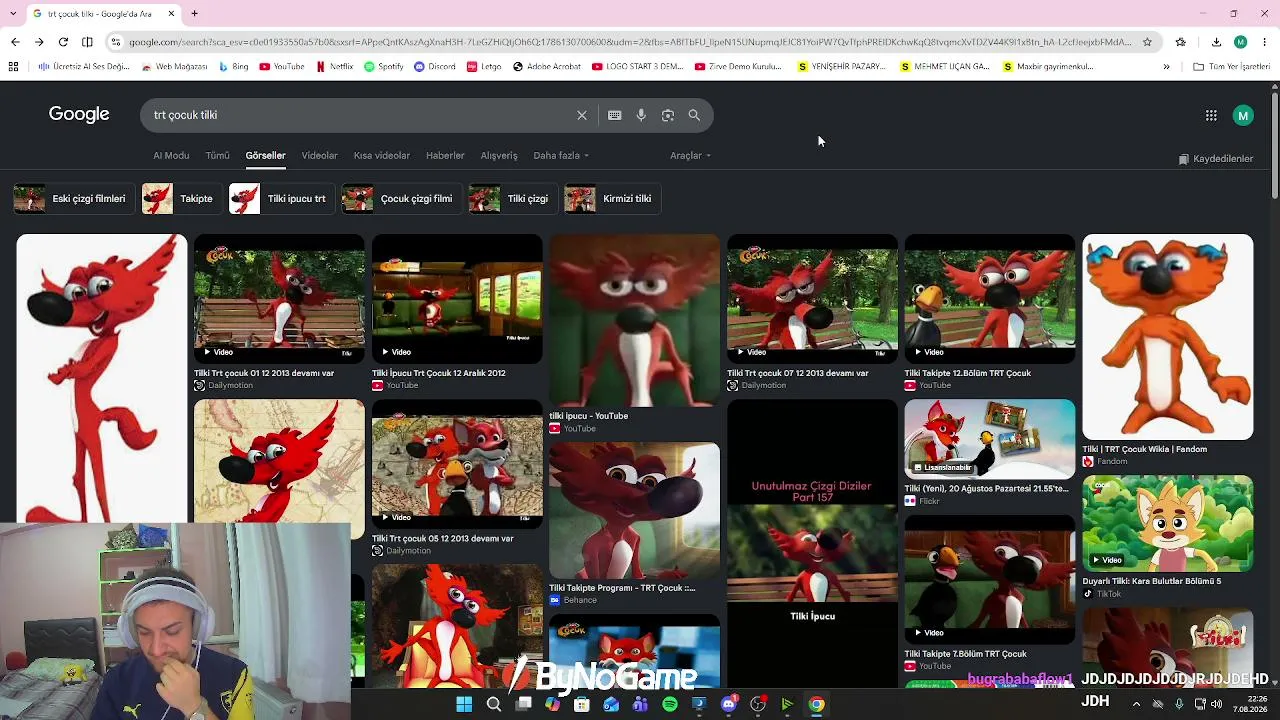1280x720 pixels.
Task: Open the 'Tüm Yer İşaretleri' bookmarks folder
Action: point(1231,67)
